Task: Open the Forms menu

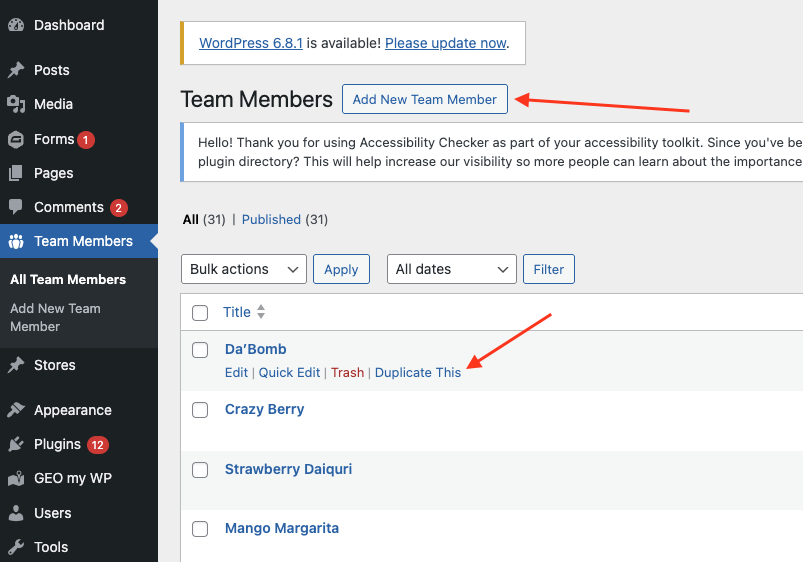Action: point(54,139)
